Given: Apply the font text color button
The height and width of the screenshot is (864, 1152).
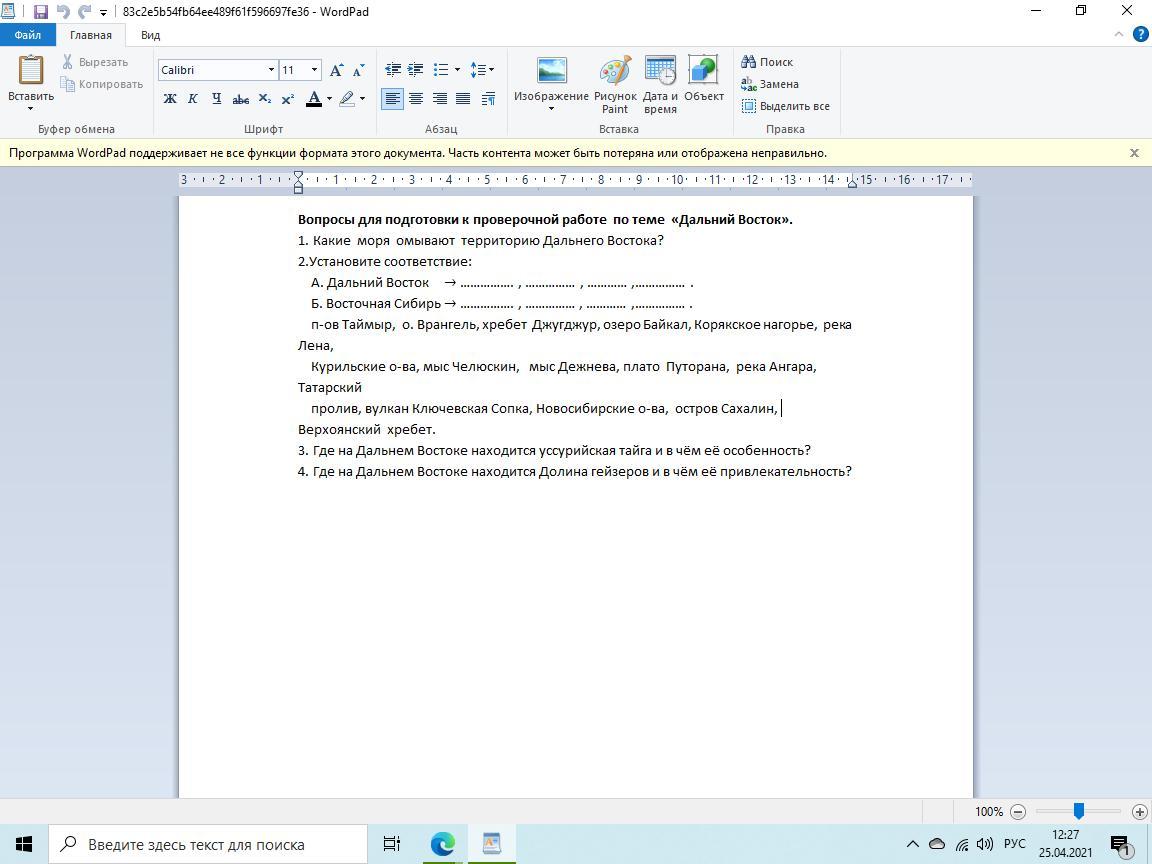Looking at the screenshot, I should (x=314, y=98).
